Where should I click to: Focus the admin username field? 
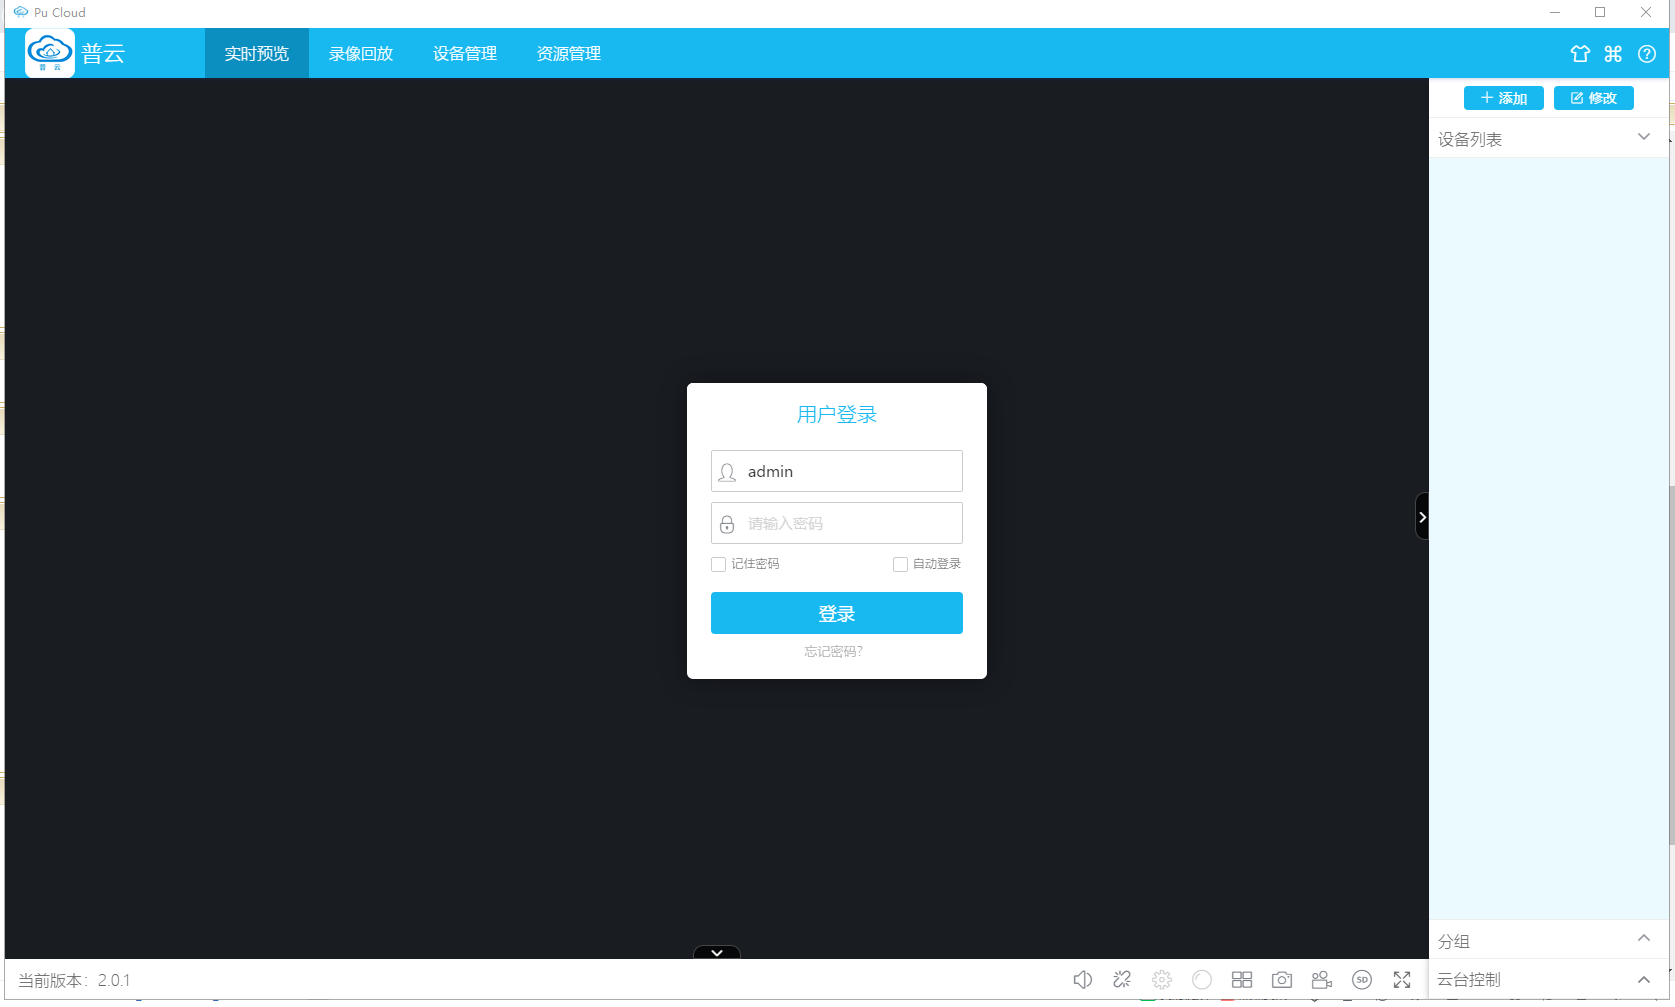837,471
